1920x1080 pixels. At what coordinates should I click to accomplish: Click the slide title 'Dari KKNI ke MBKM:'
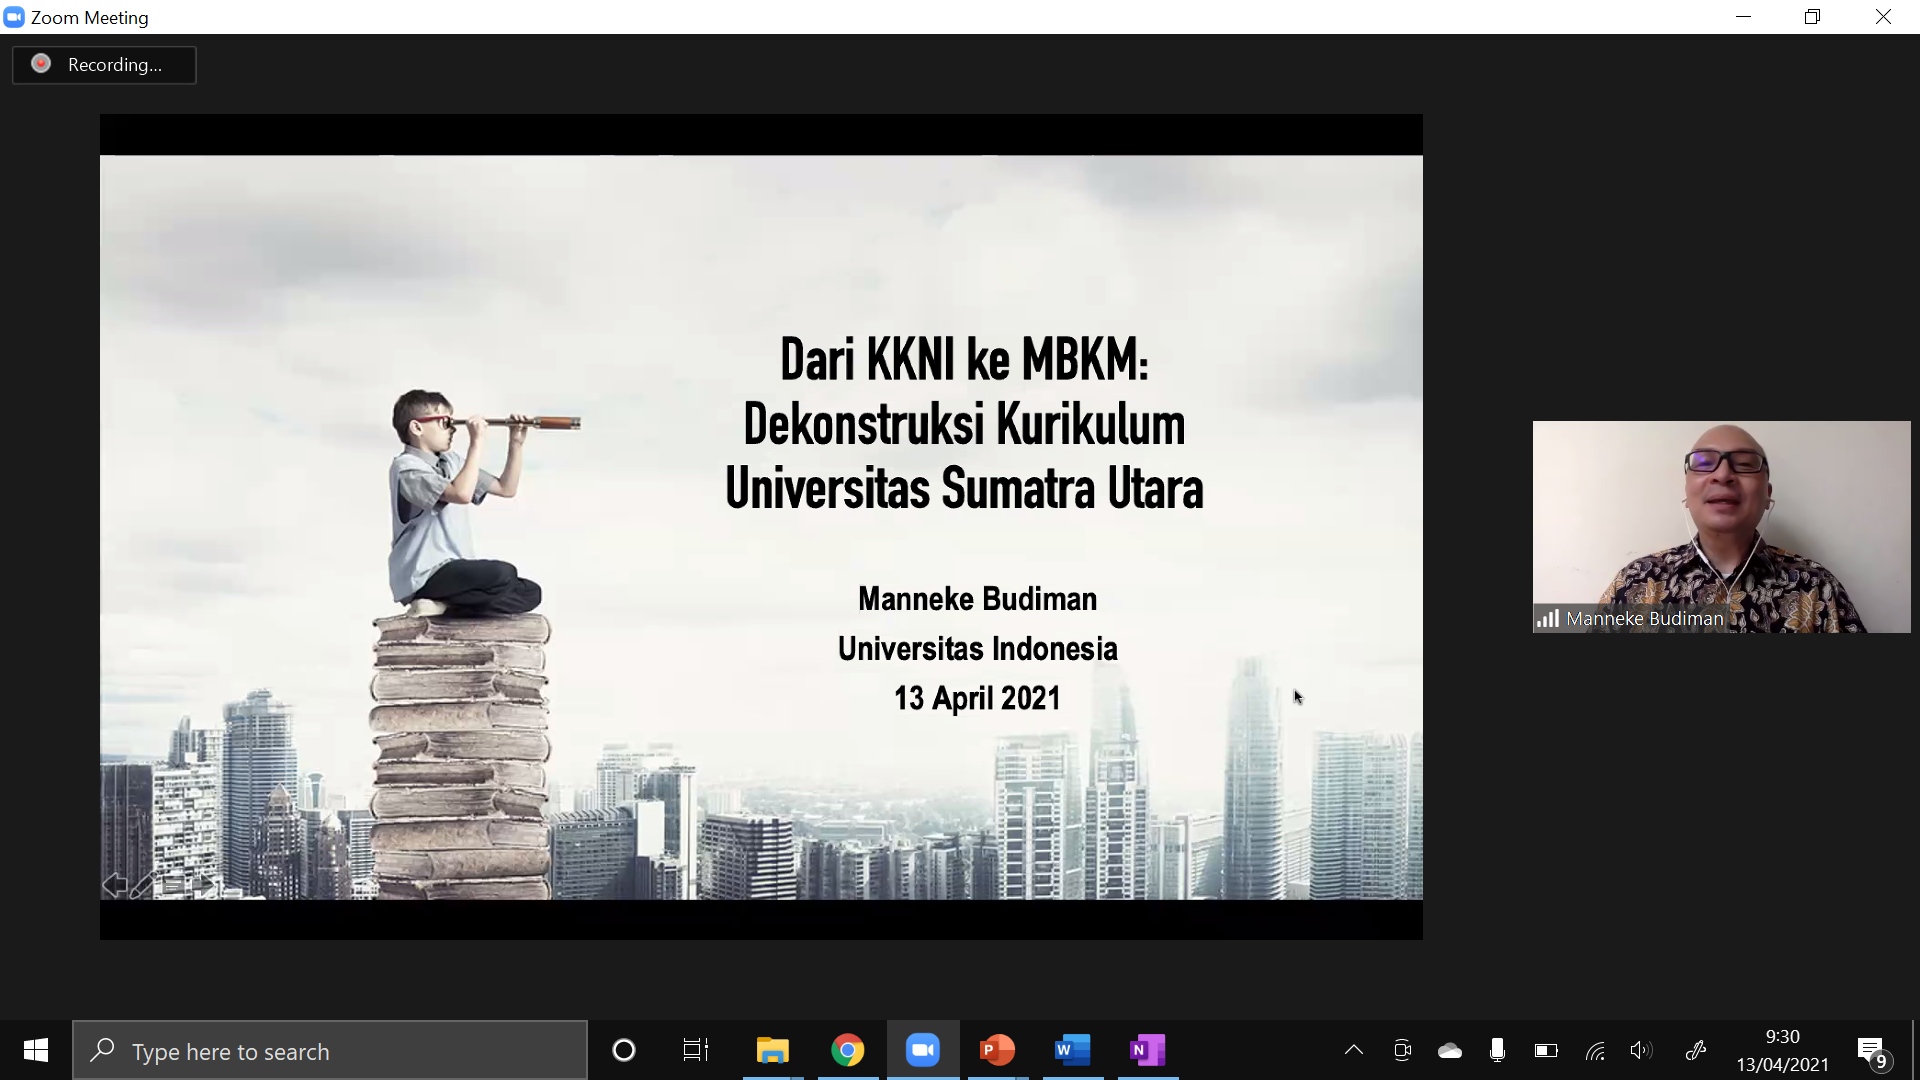point(964,359)
